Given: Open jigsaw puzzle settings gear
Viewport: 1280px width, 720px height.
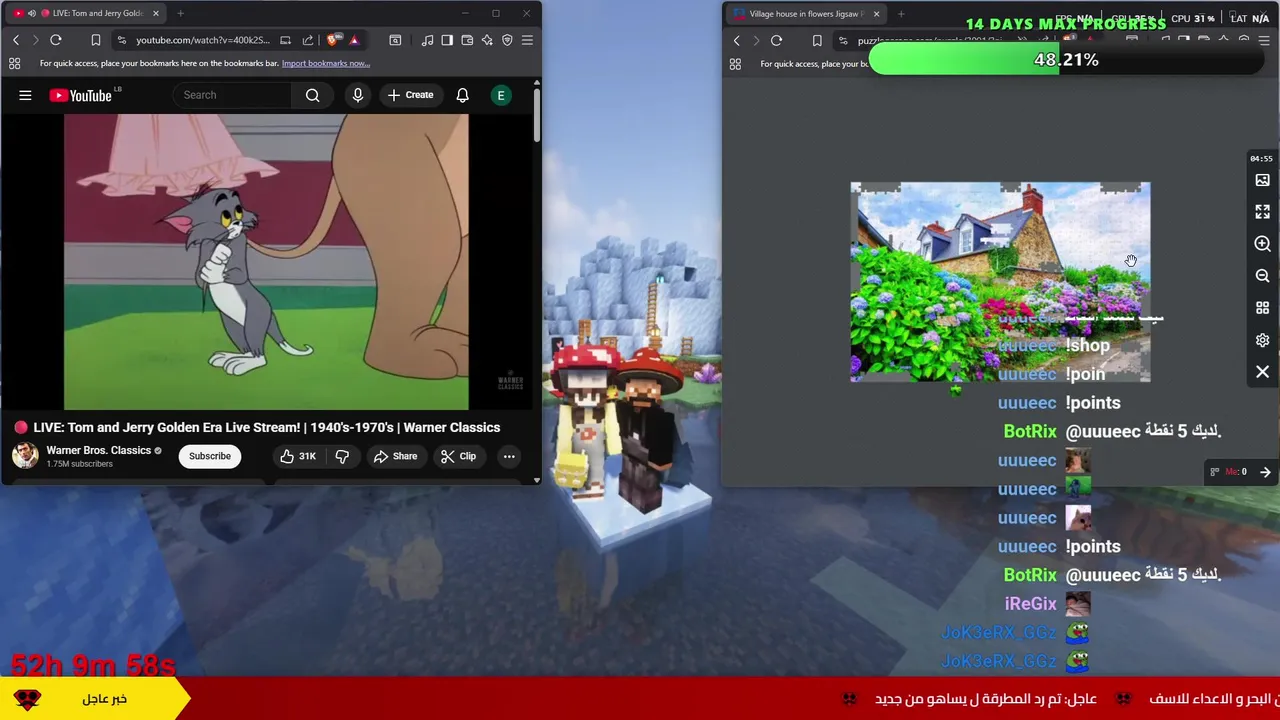Looking at the screenshot, I should (1262, 340).
